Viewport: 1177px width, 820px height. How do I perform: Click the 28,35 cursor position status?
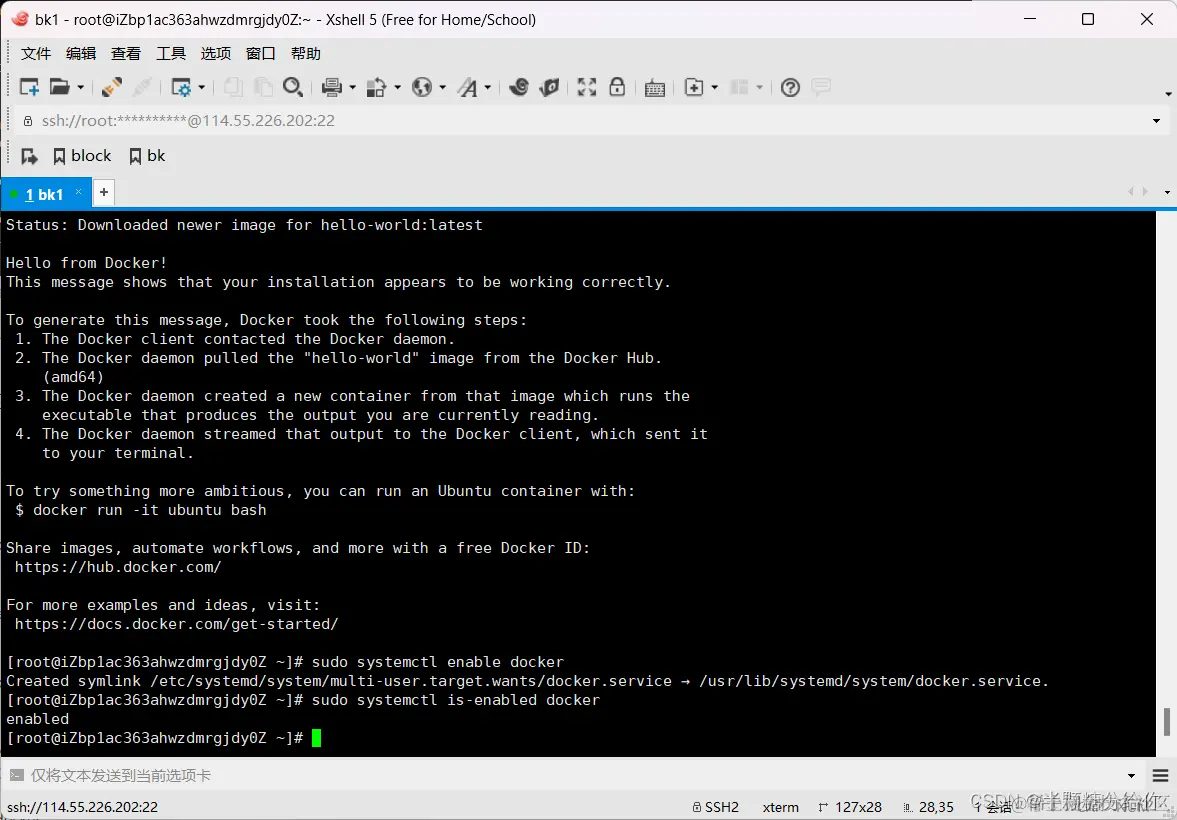[929, 807]
